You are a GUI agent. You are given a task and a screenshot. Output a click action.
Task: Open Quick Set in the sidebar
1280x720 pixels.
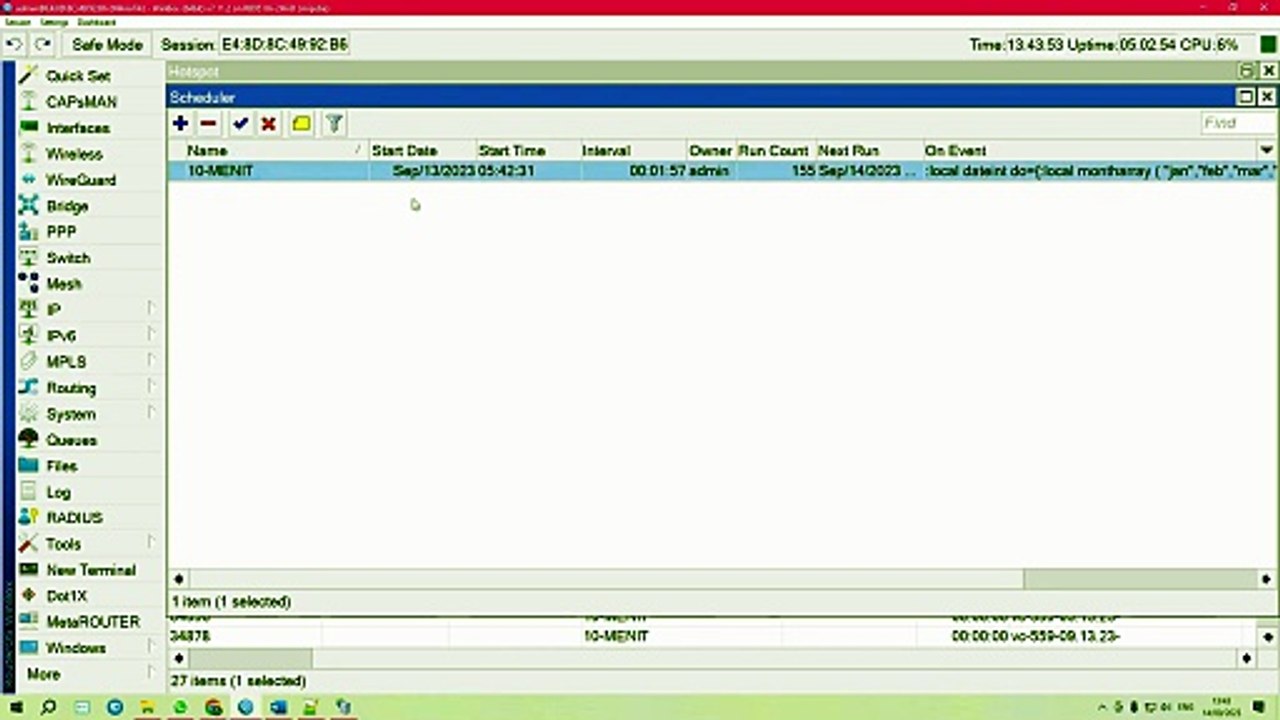coord(78,76)
